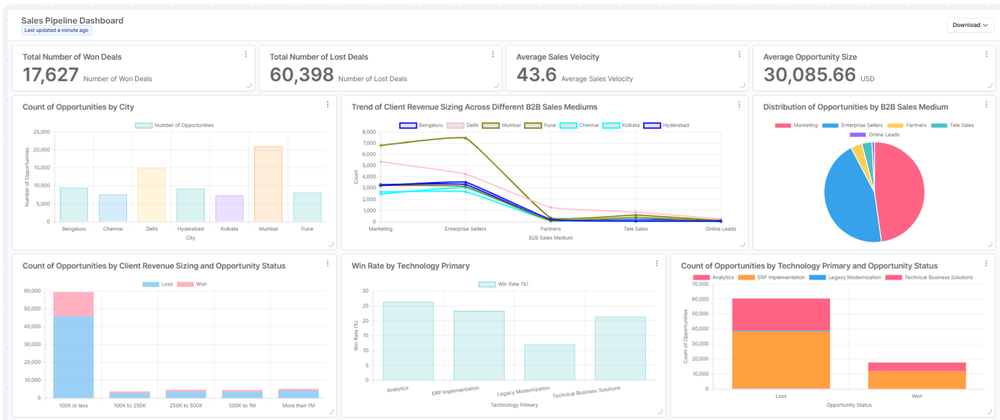Open menu on Count of Opportunities by Client Revenue Sizing
The image size is (1000, 420).
[x=327, y=264]
